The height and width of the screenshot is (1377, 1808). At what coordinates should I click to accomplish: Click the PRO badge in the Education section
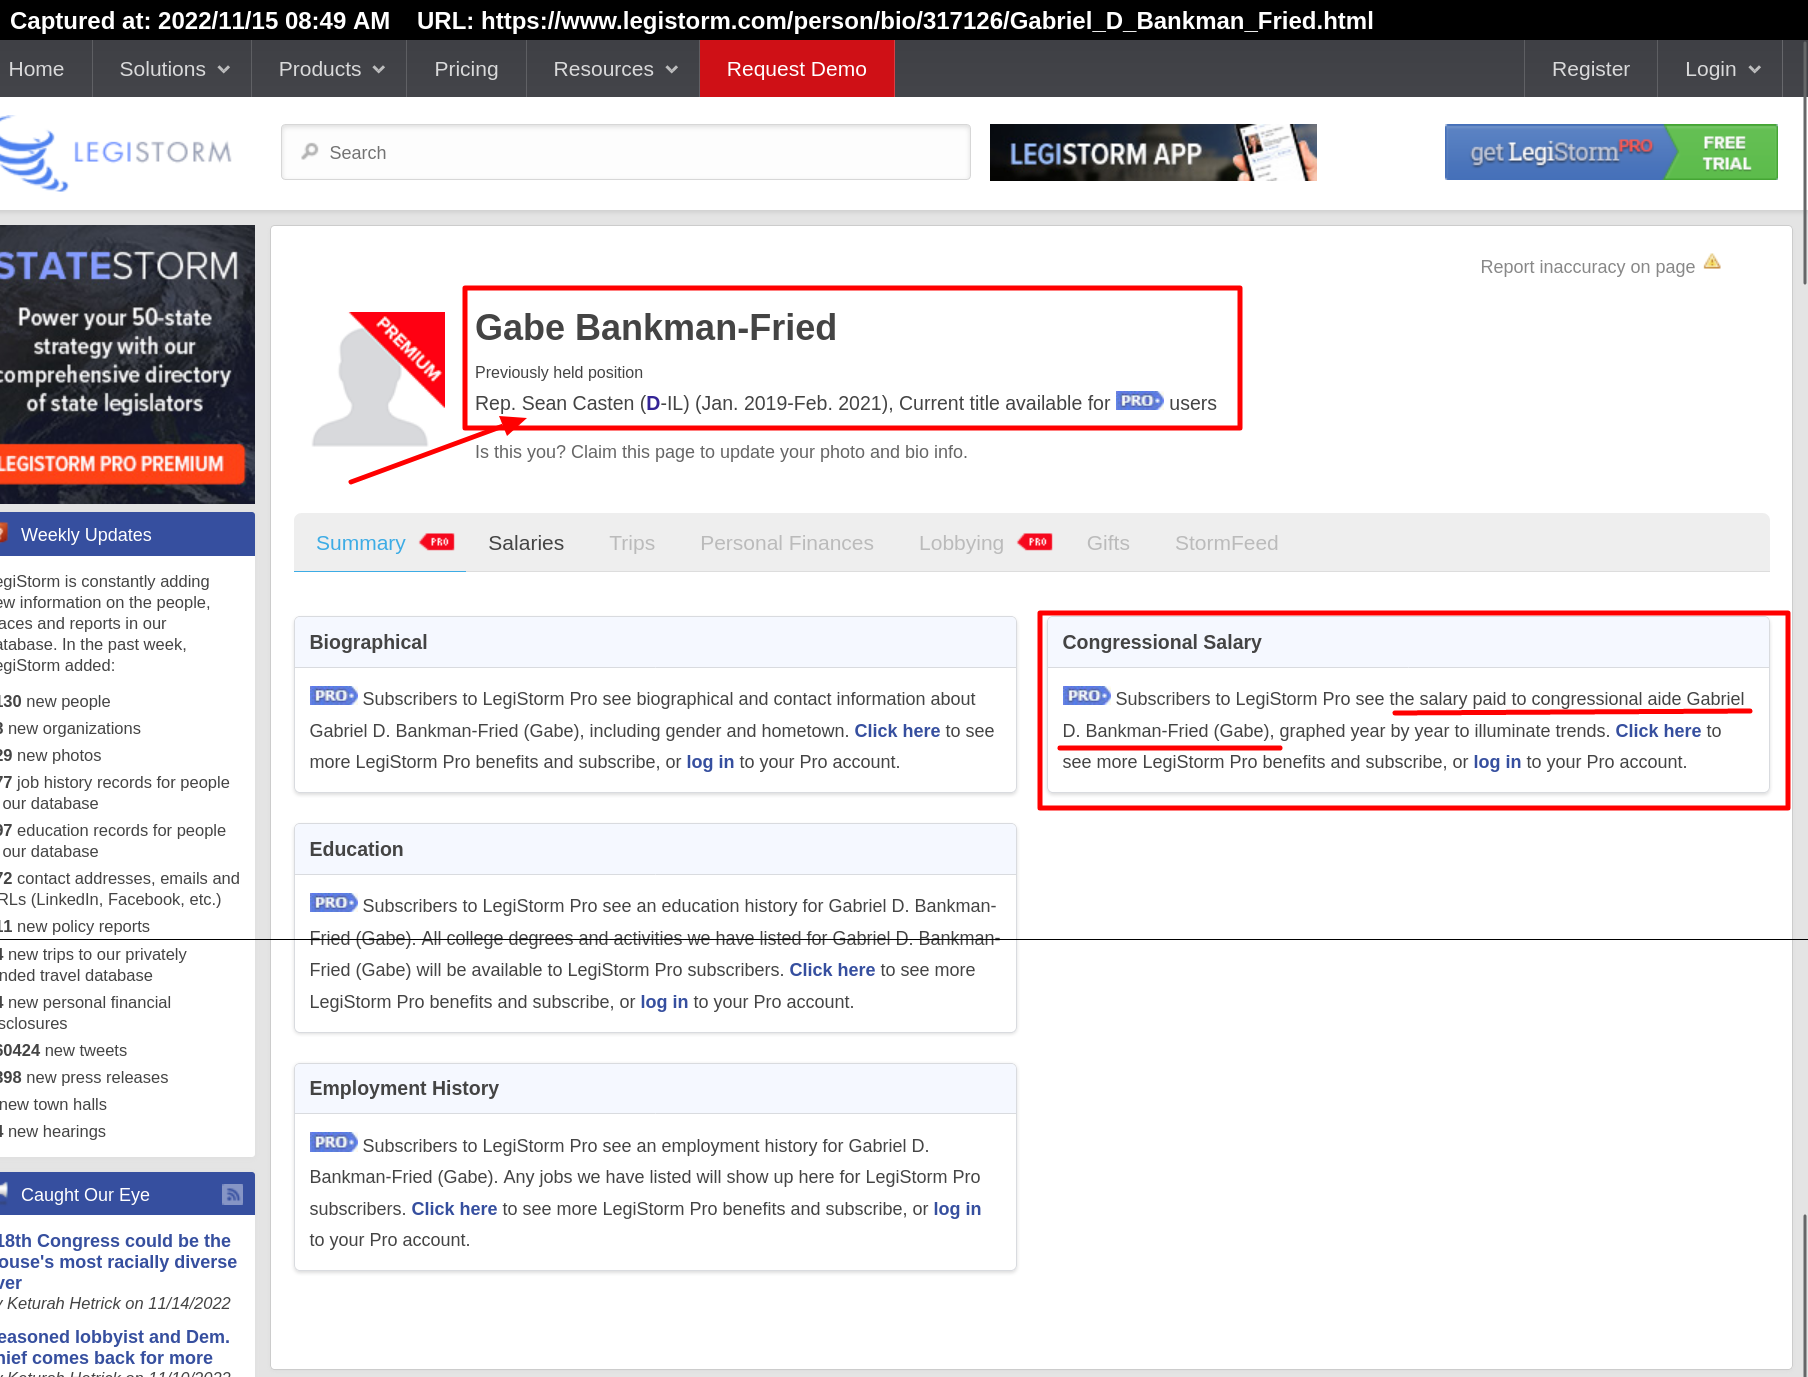333,903
